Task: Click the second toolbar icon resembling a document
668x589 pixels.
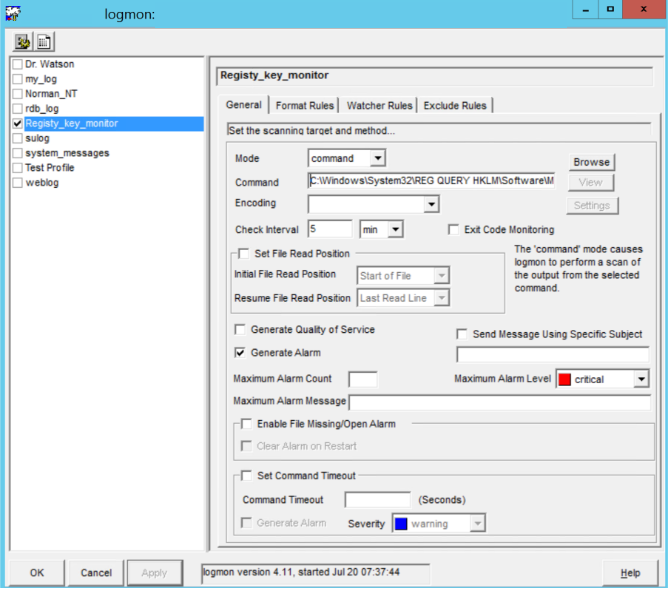Action: (x=45, y=42)
